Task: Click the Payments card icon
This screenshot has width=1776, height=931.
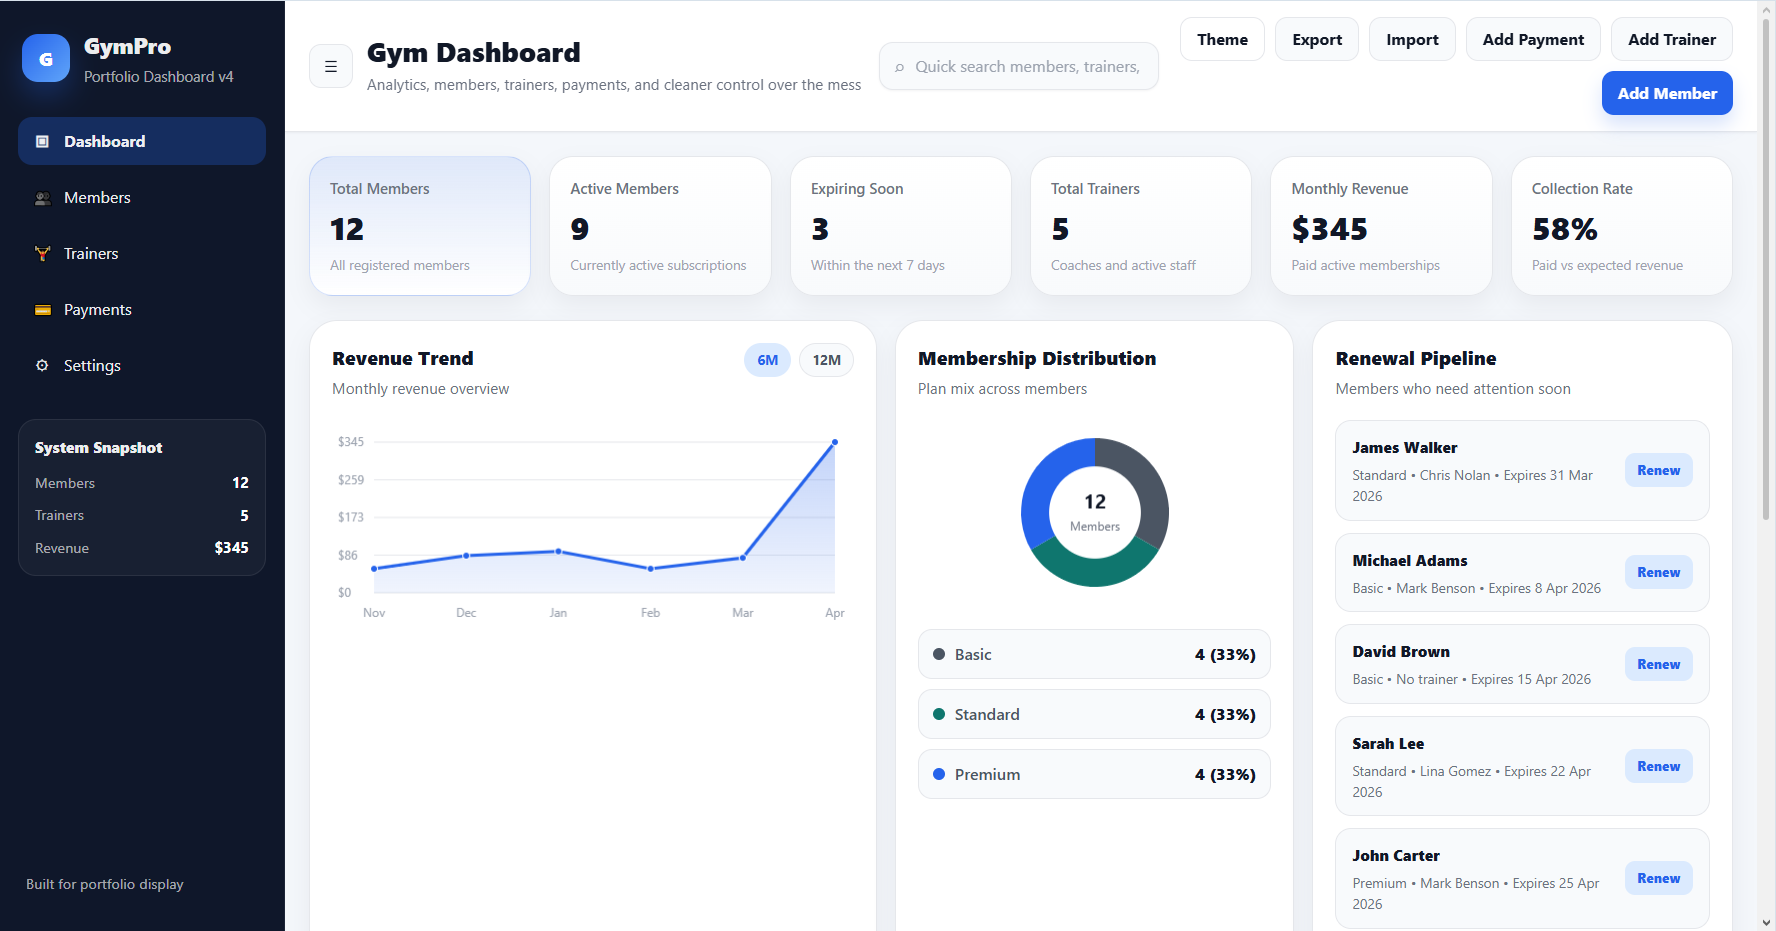Action: (42, 310)
